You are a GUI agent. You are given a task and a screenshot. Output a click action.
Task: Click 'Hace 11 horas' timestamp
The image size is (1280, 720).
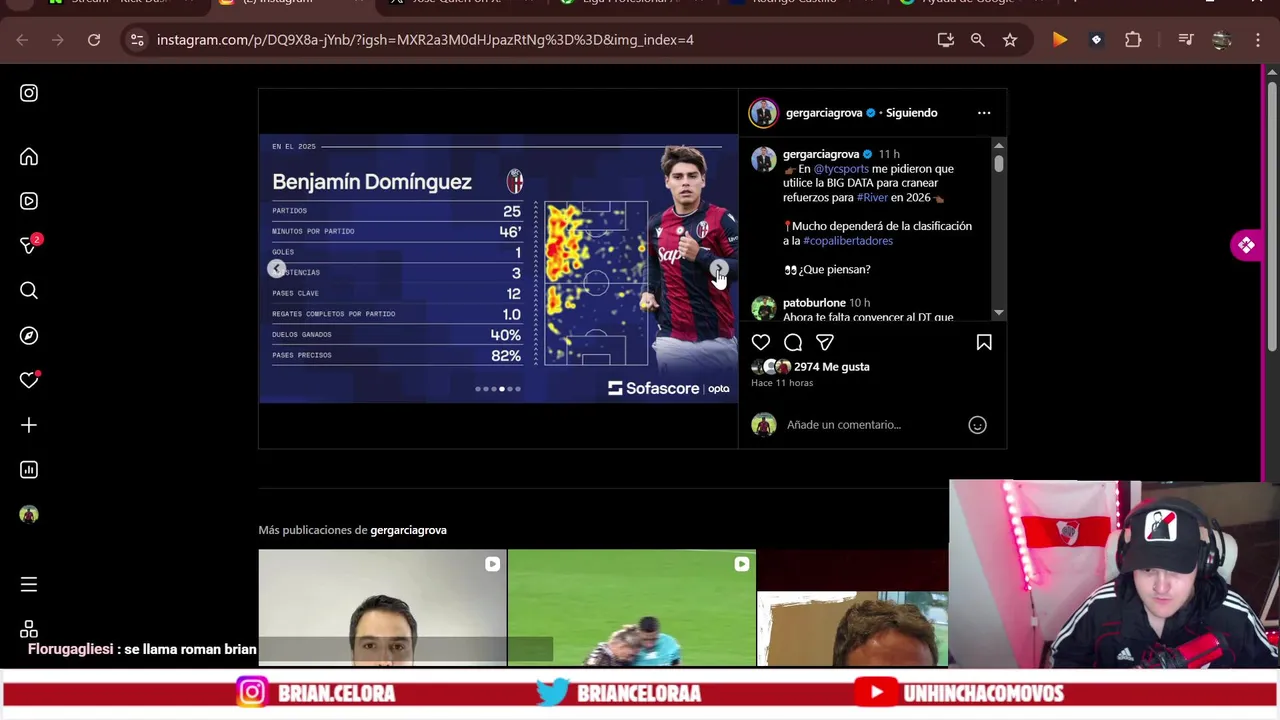pos(782,383)
